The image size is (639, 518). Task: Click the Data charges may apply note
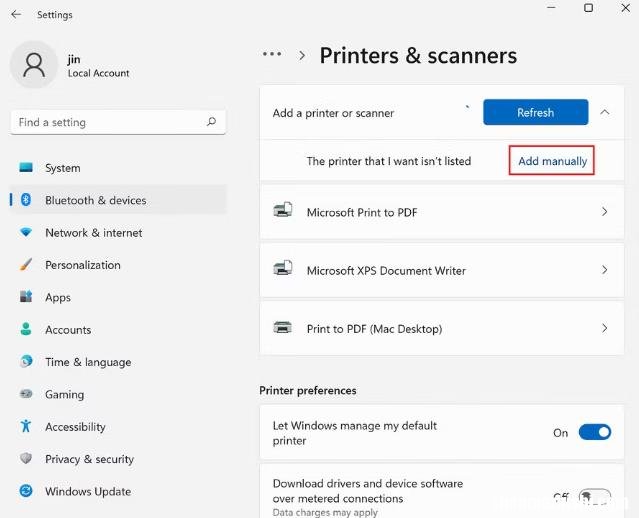[325, 512]
